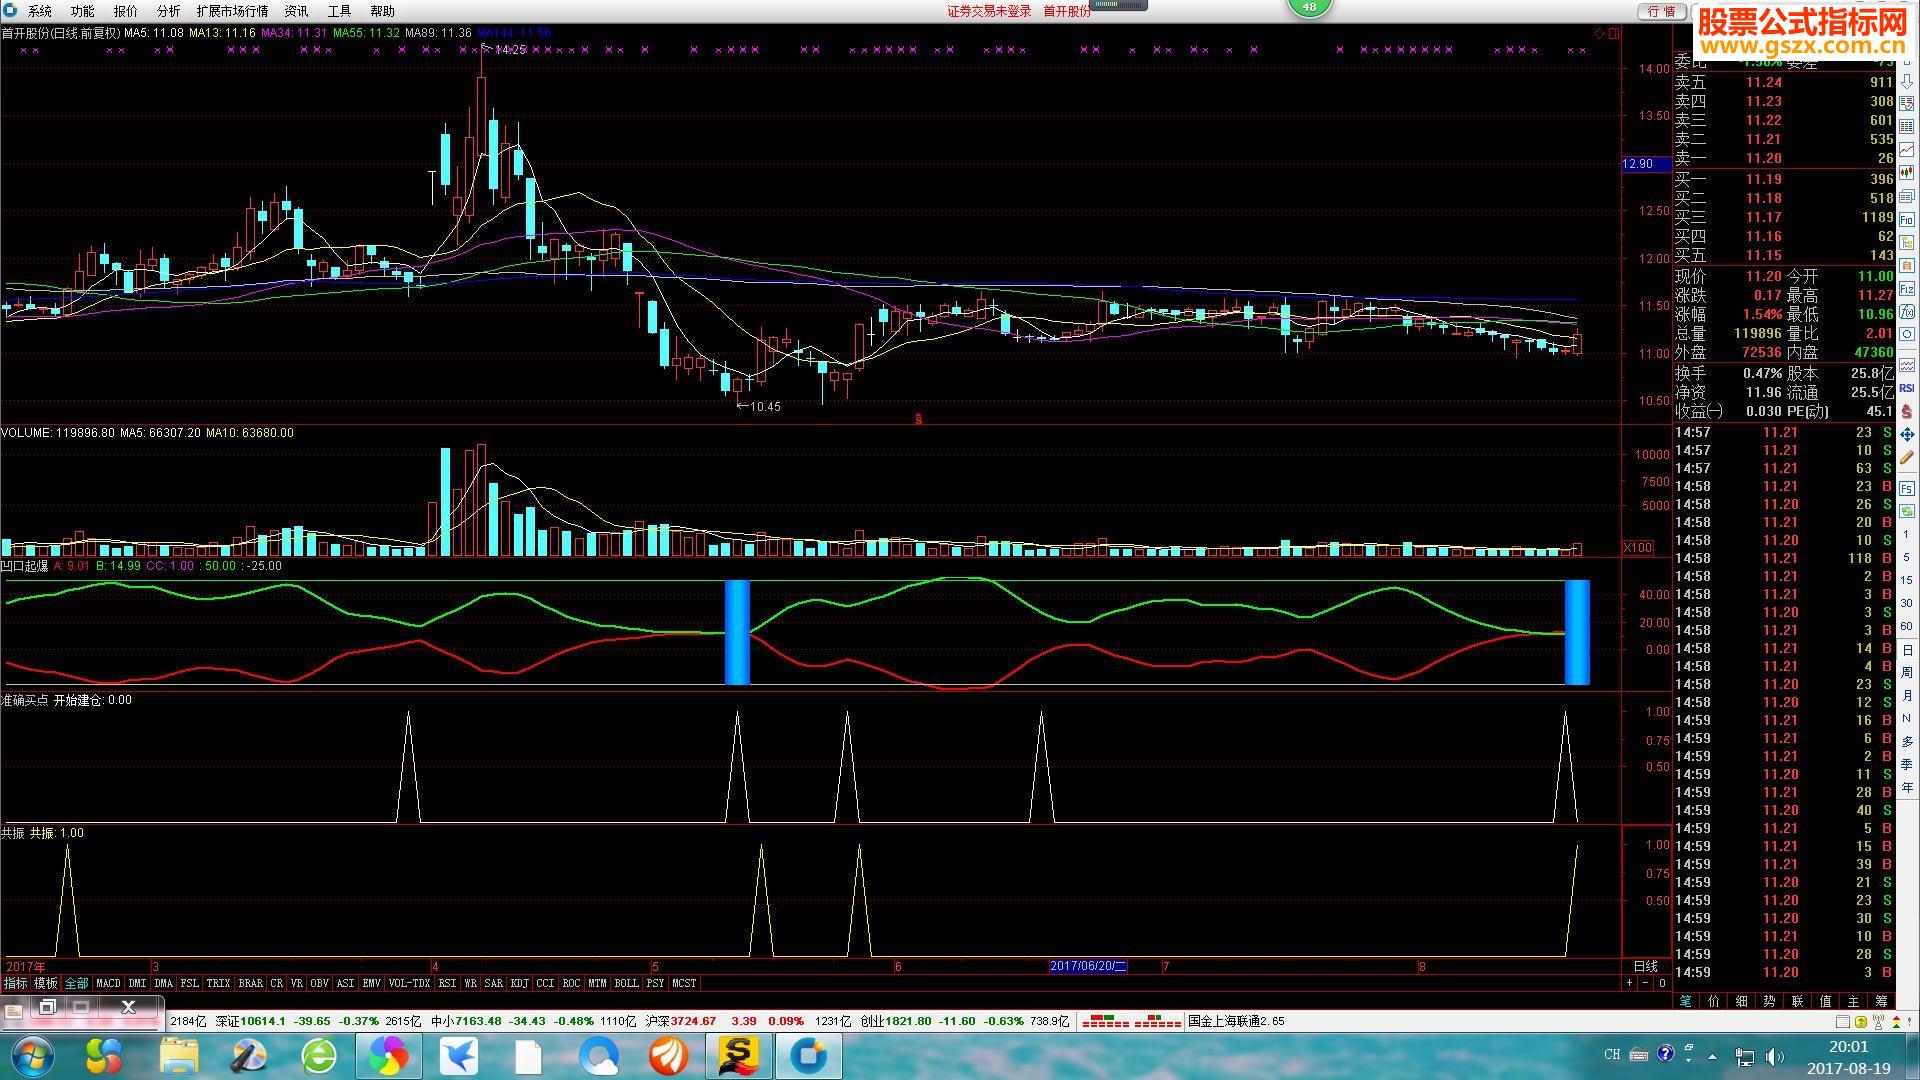Click the 自 (self-select) sidebar icon
Screen dimensions: 1920x1080
click(x=1907, y=264)
